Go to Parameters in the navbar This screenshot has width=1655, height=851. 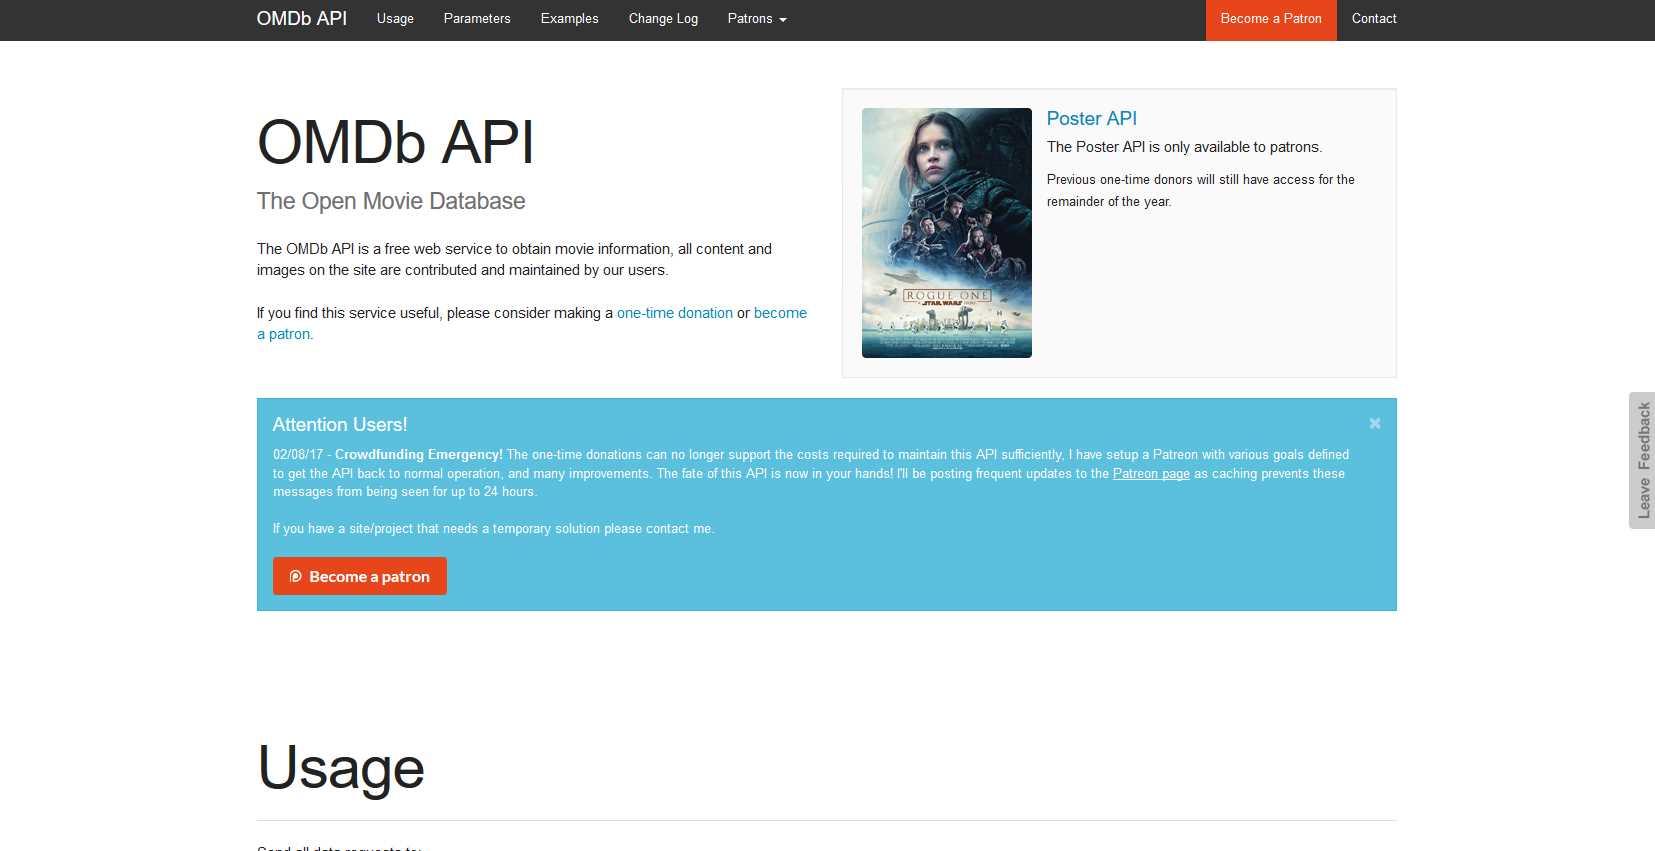click(x=477, y=18)
